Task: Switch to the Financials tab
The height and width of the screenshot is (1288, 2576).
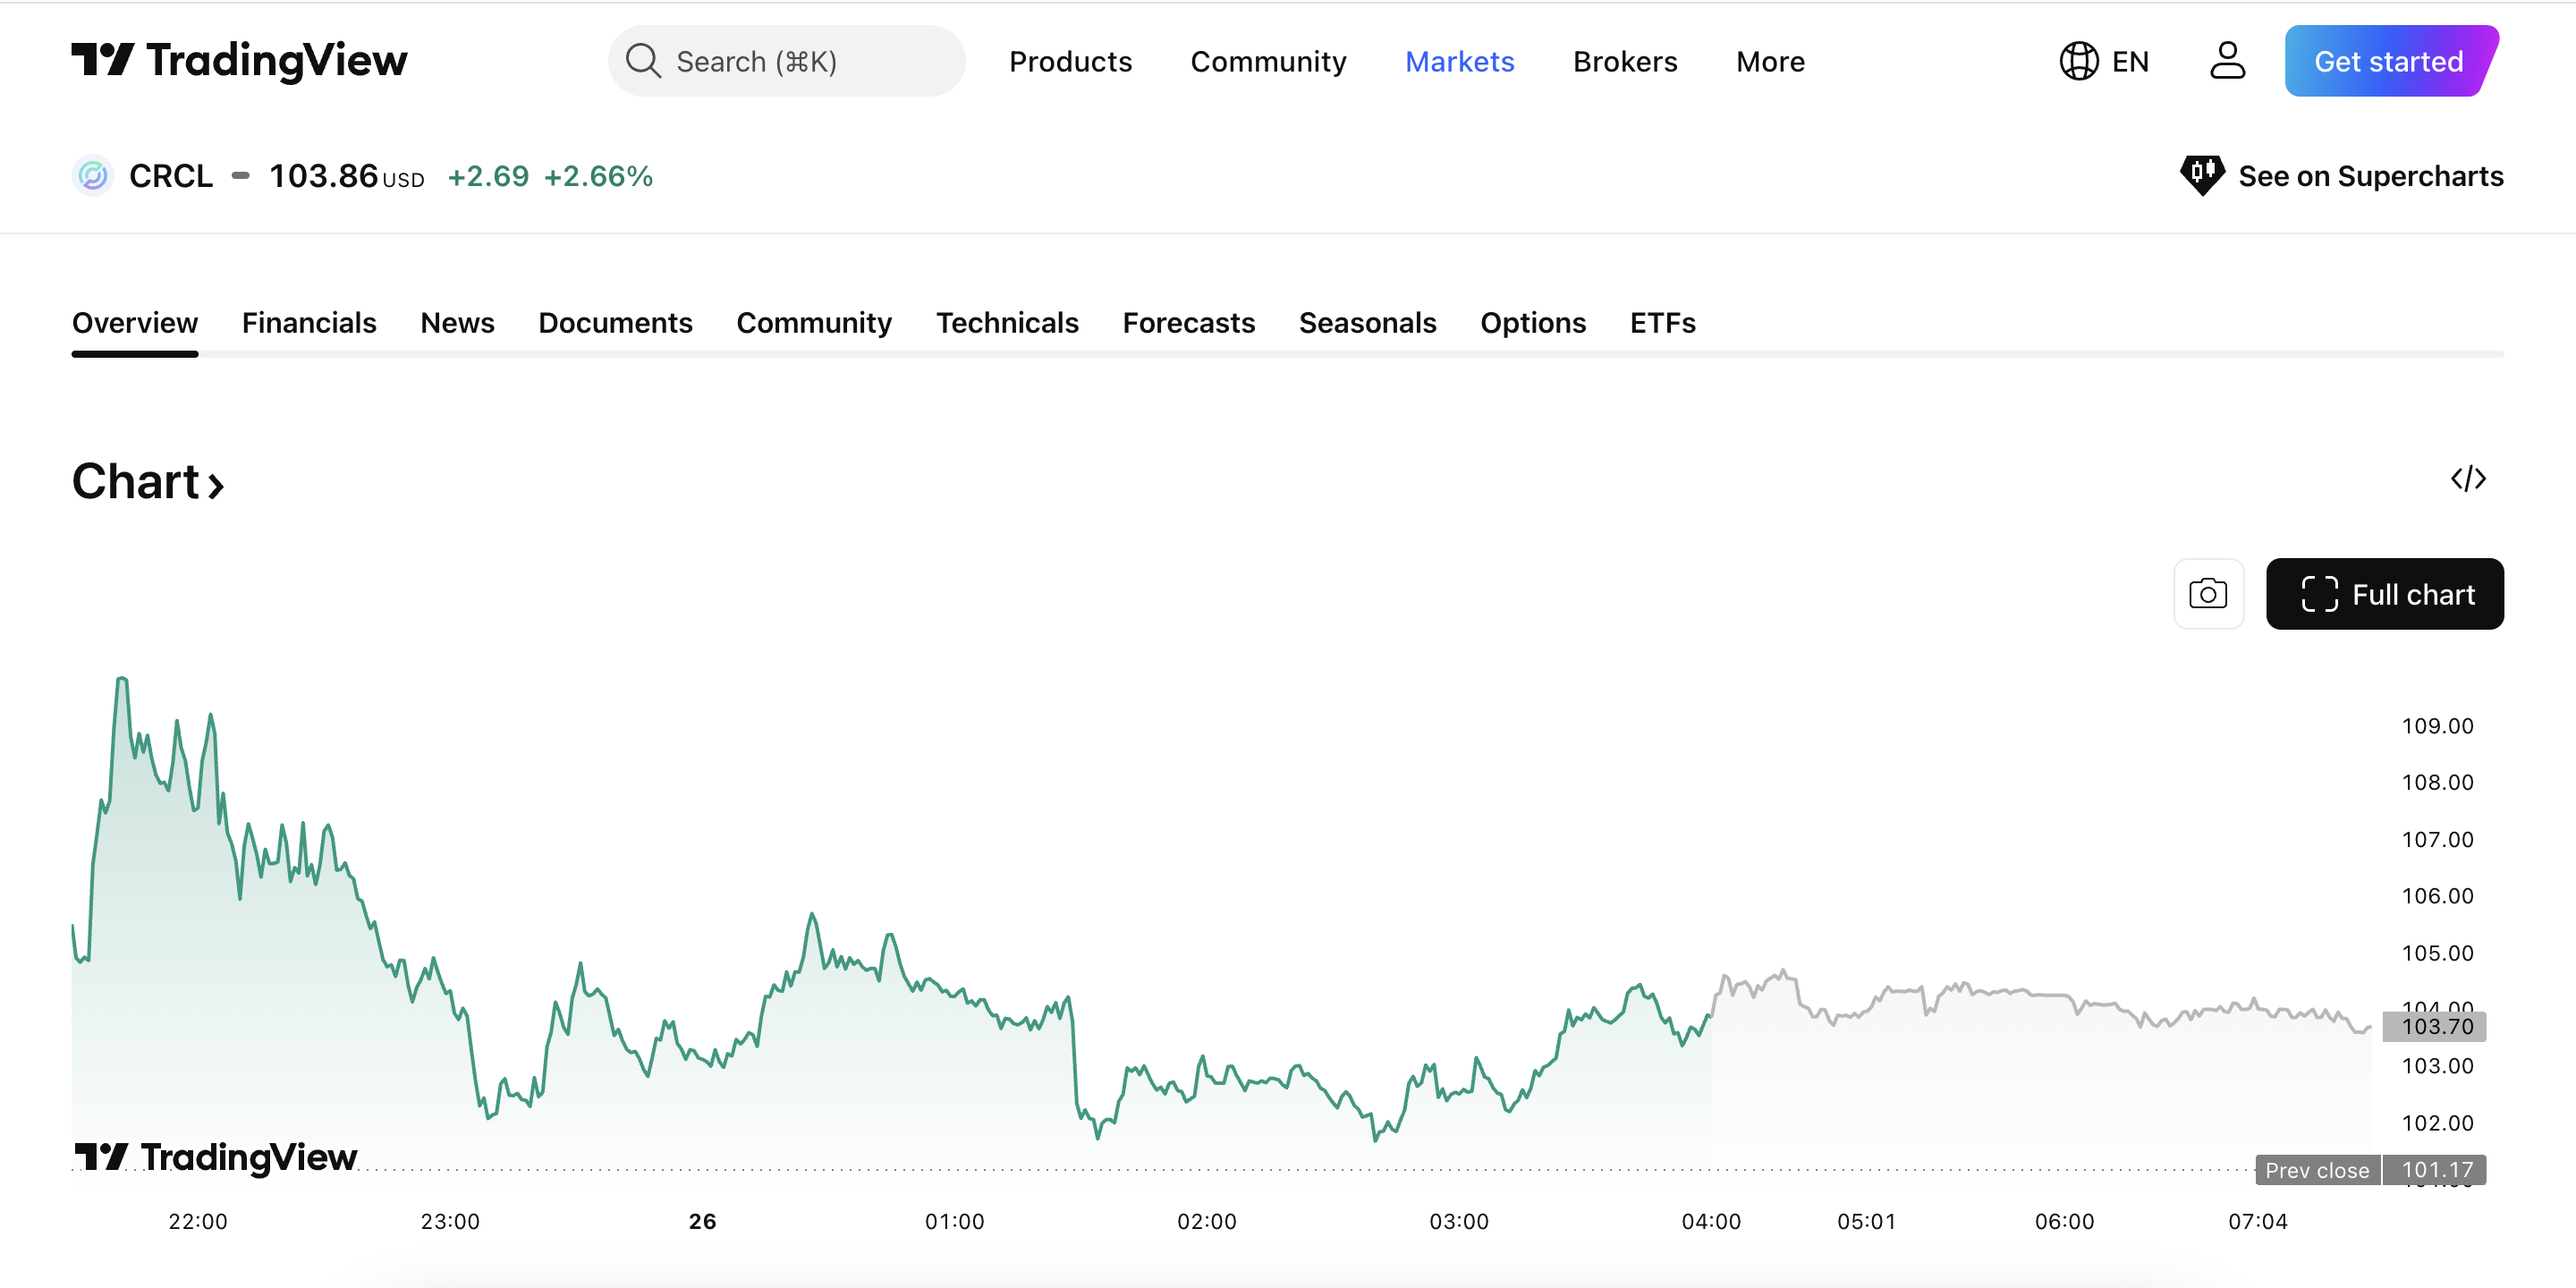Action: click(x=309, y=322)
